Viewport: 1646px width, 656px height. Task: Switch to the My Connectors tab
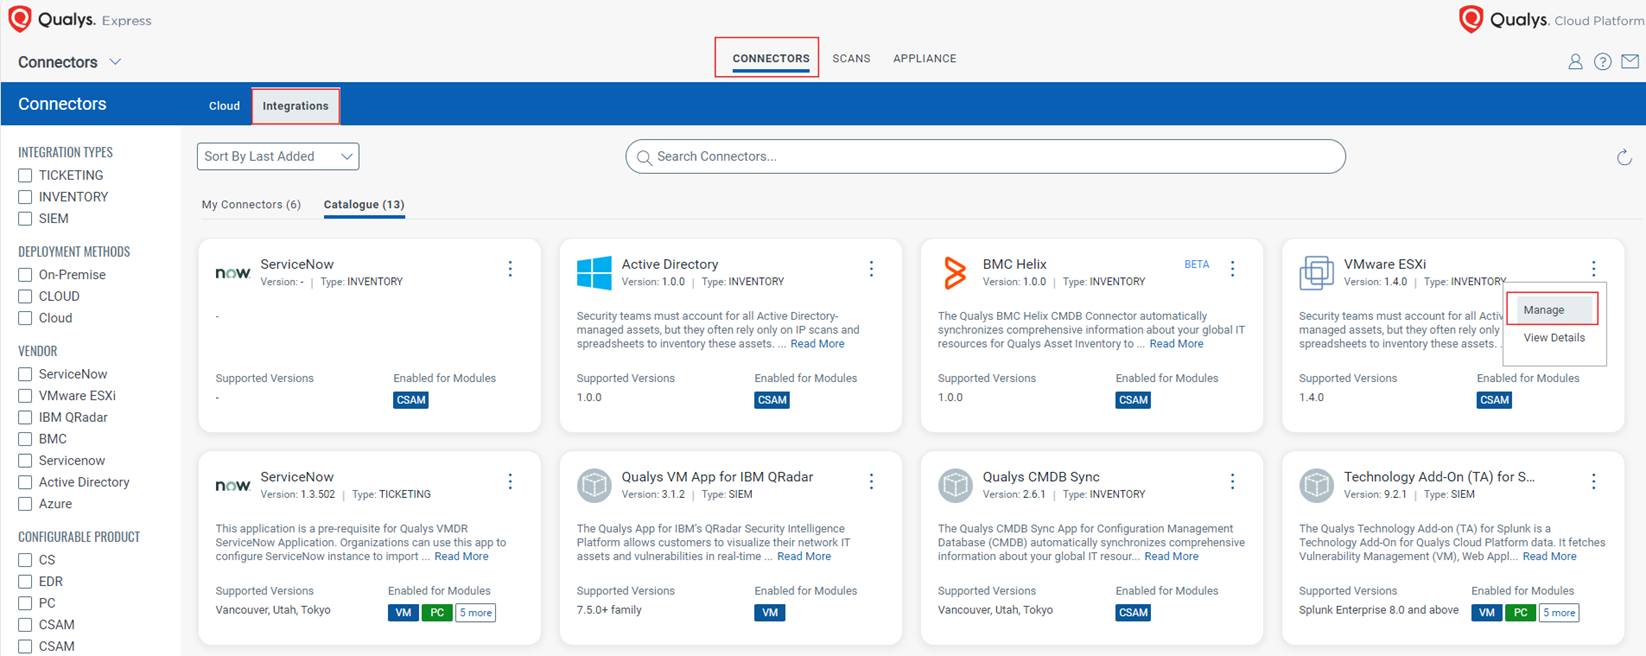251,205
